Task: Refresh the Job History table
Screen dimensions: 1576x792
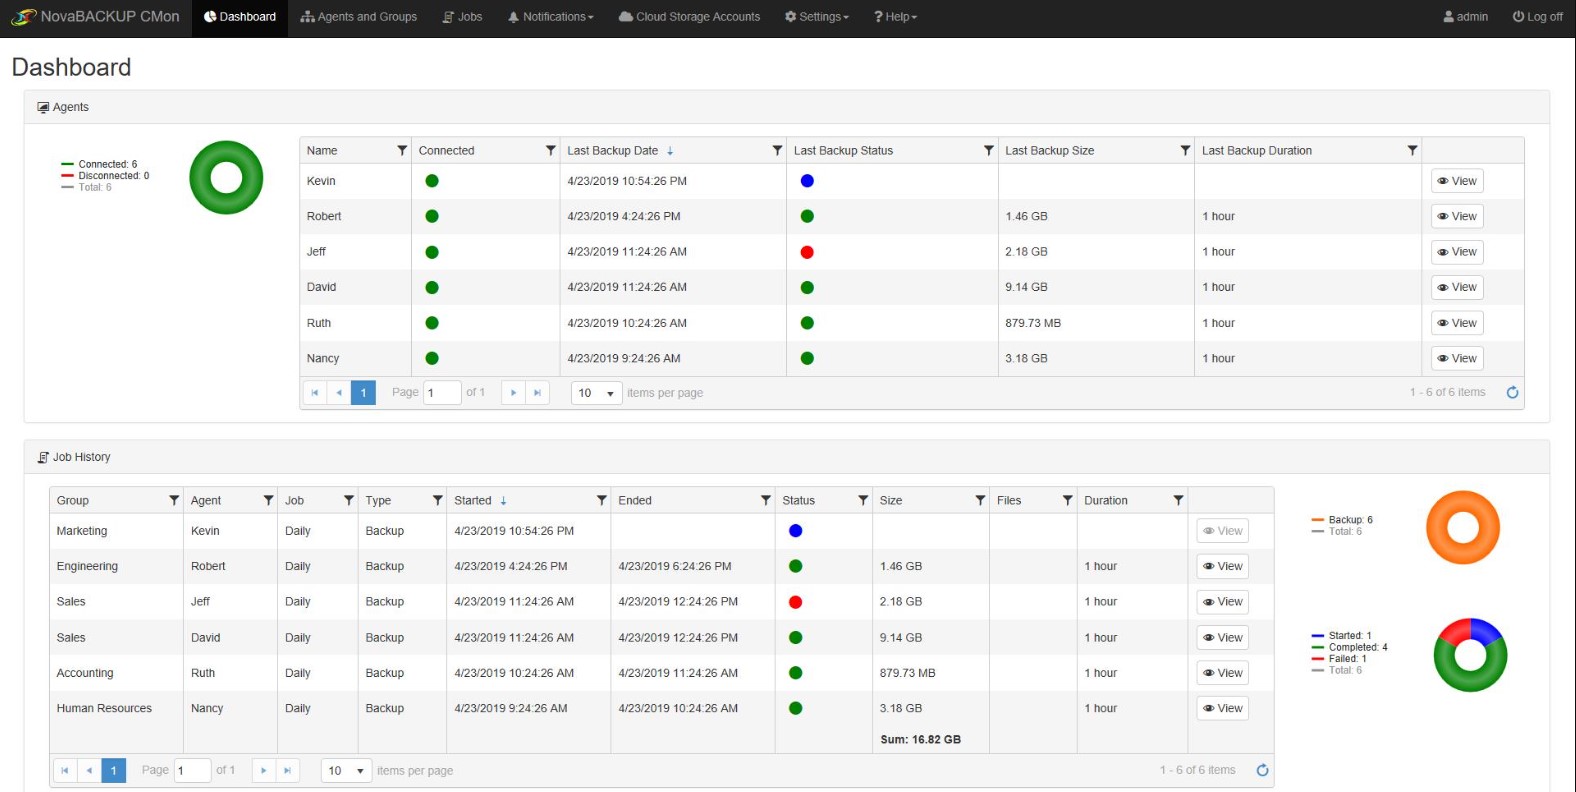Action: (x=1262, y=770)
